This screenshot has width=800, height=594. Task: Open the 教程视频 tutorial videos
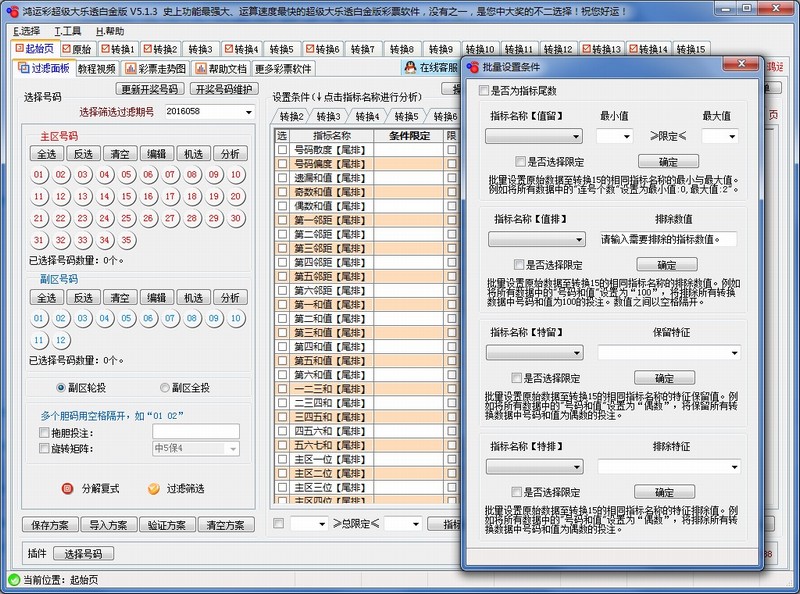coord(97,68)
